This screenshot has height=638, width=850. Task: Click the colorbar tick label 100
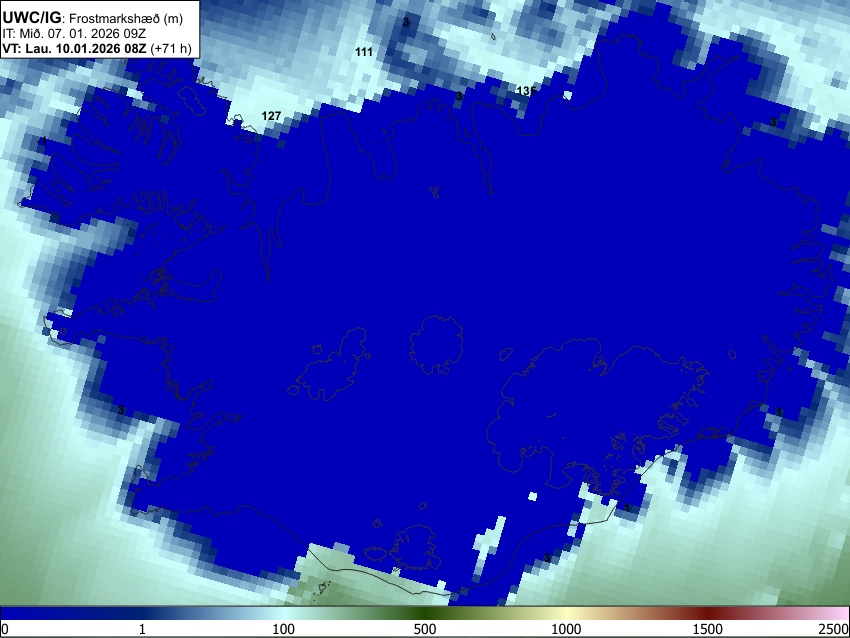[284, 629]
